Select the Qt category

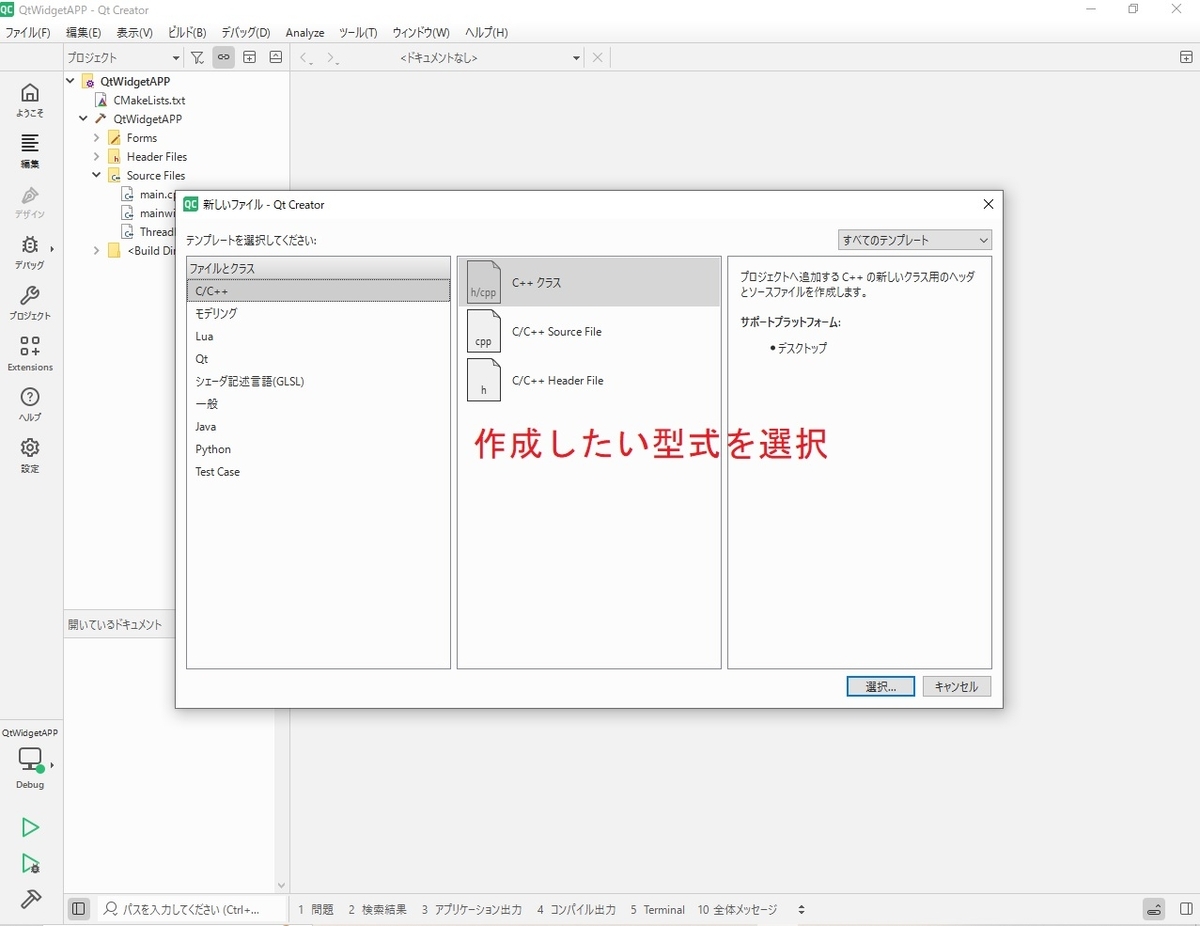[x=318, y=358]
